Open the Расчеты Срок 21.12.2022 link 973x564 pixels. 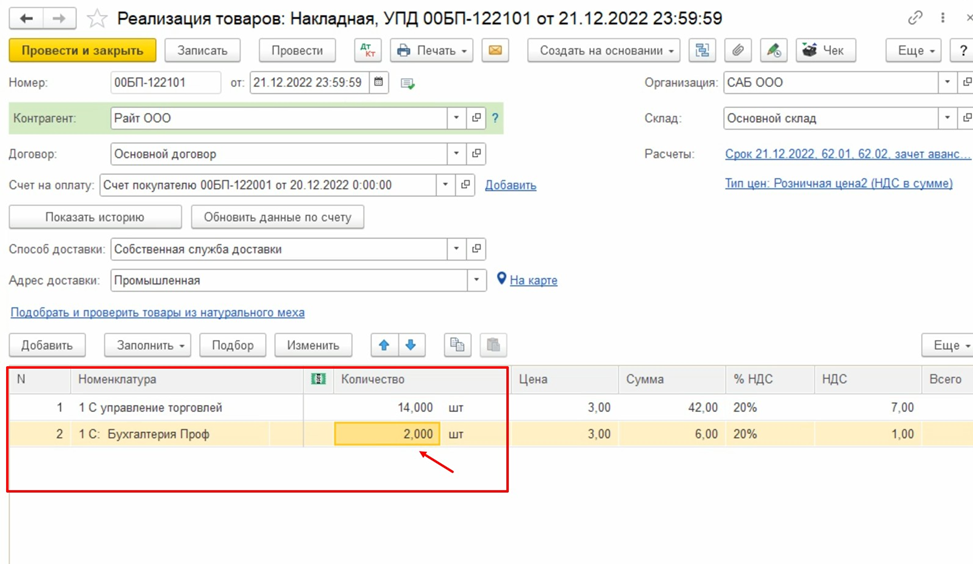coord(848,154)
